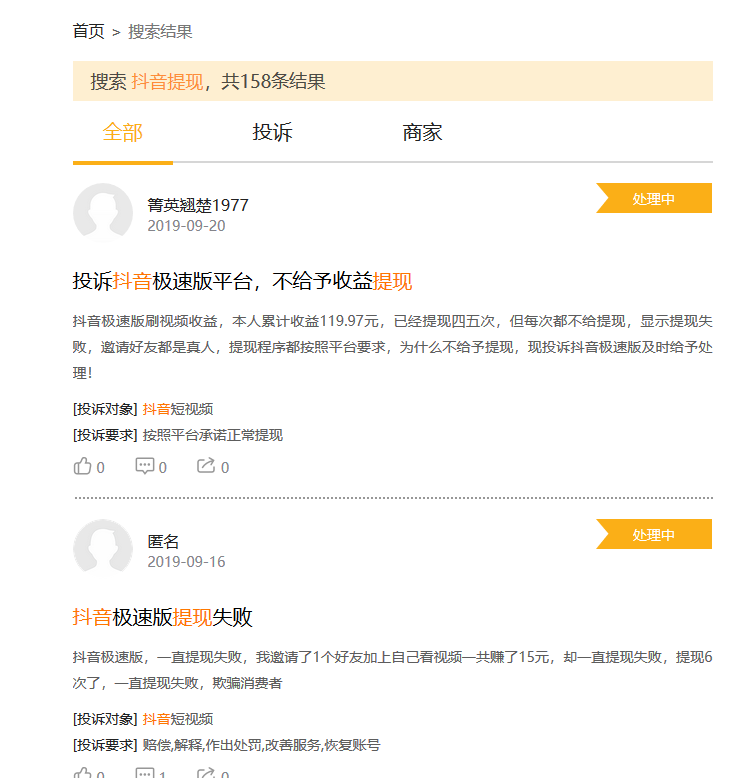Go to 首页 in the breadcrumb
749x778 pixels.
click(88, 32)
